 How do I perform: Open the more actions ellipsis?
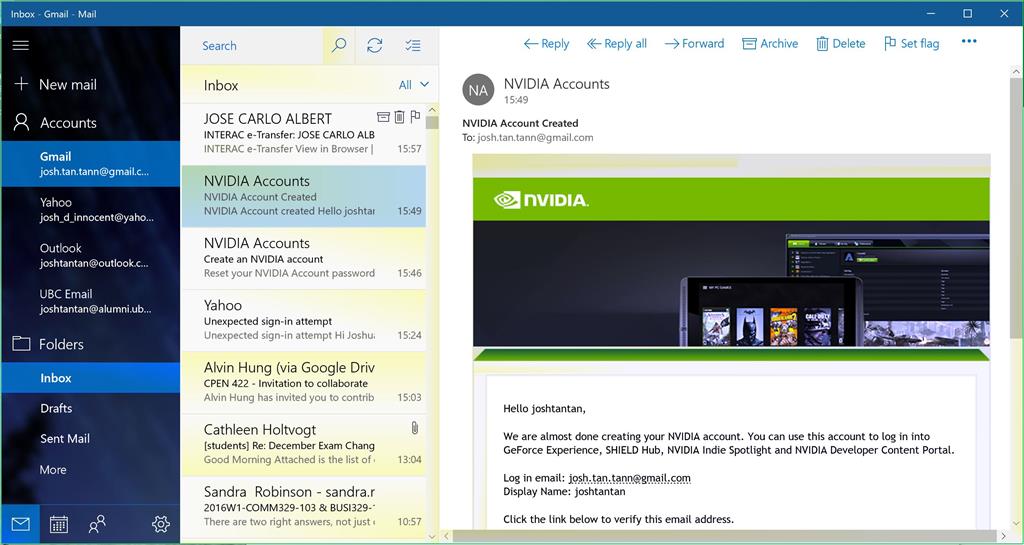click(x=969, y=42)
